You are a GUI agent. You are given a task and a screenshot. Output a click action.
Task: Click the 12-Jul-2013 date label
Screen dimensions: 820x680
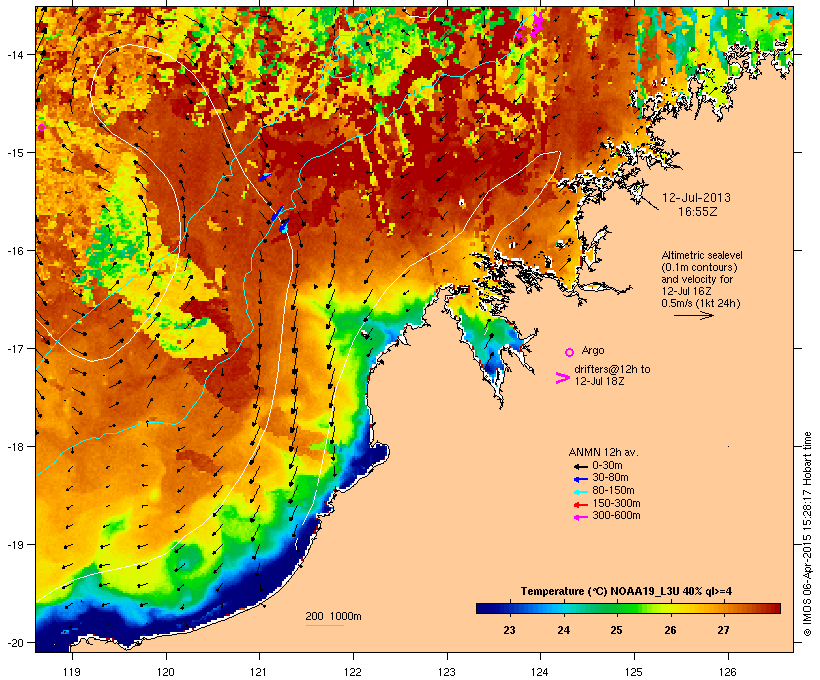tap(696, 198)
